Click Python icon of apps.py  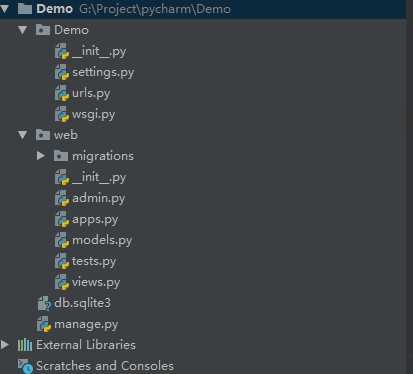62,219
